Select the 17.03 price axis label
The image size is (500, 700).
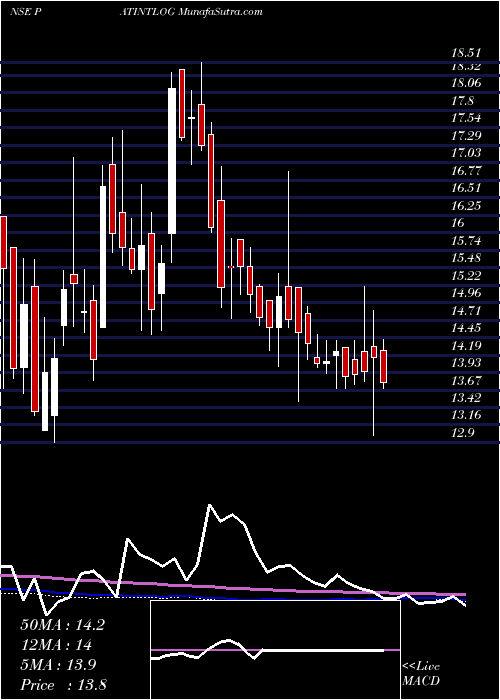tap(466, 153)
